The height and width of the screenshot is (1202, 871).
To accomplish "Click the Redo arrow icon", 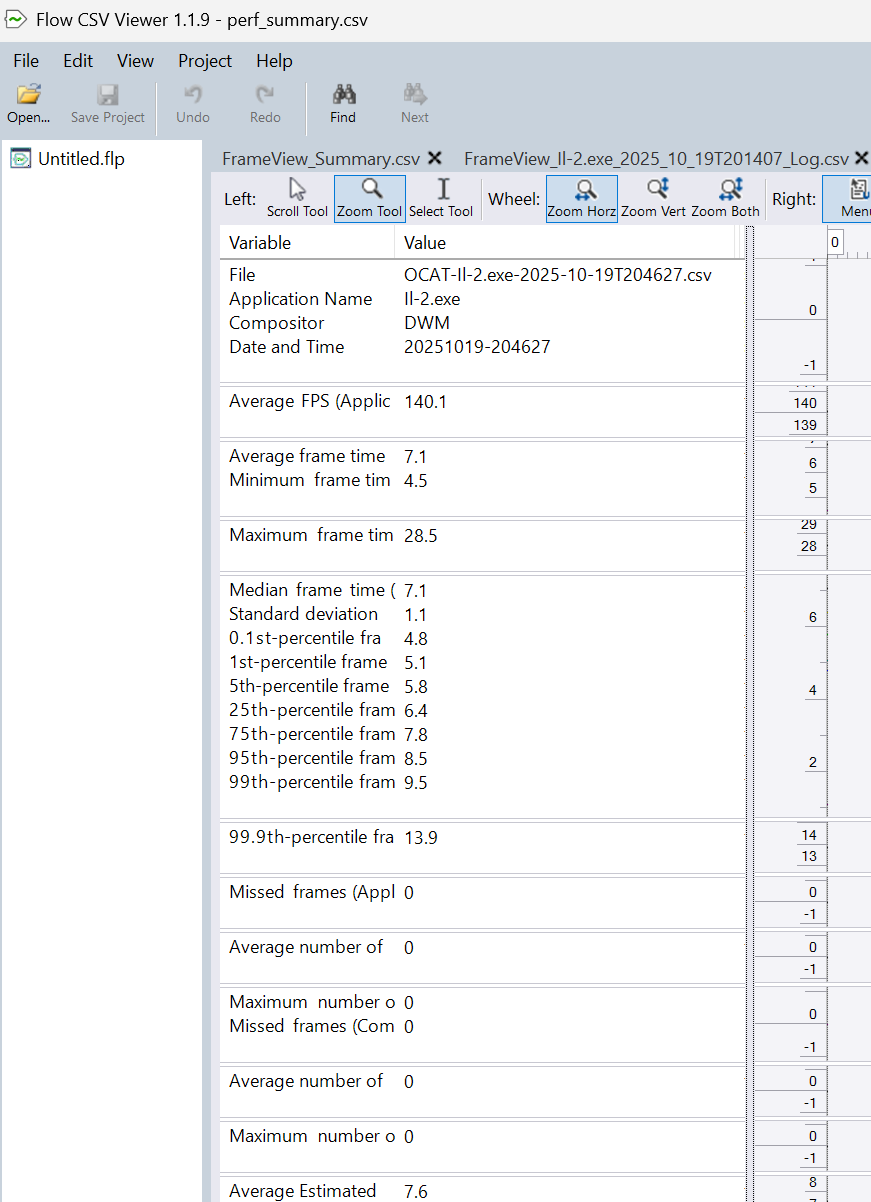I will [x=265, y=94].
